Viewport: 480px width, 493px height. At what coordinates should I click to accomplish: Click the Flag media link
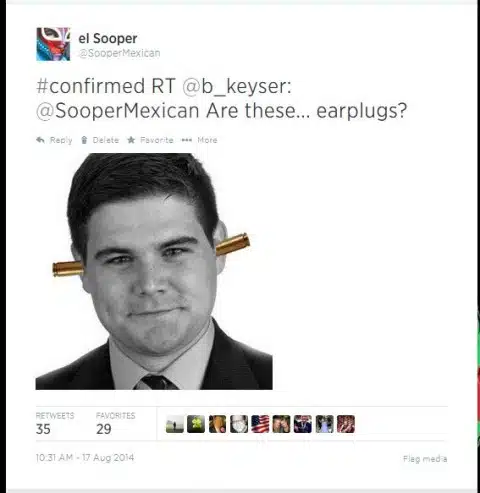point(425,459)
